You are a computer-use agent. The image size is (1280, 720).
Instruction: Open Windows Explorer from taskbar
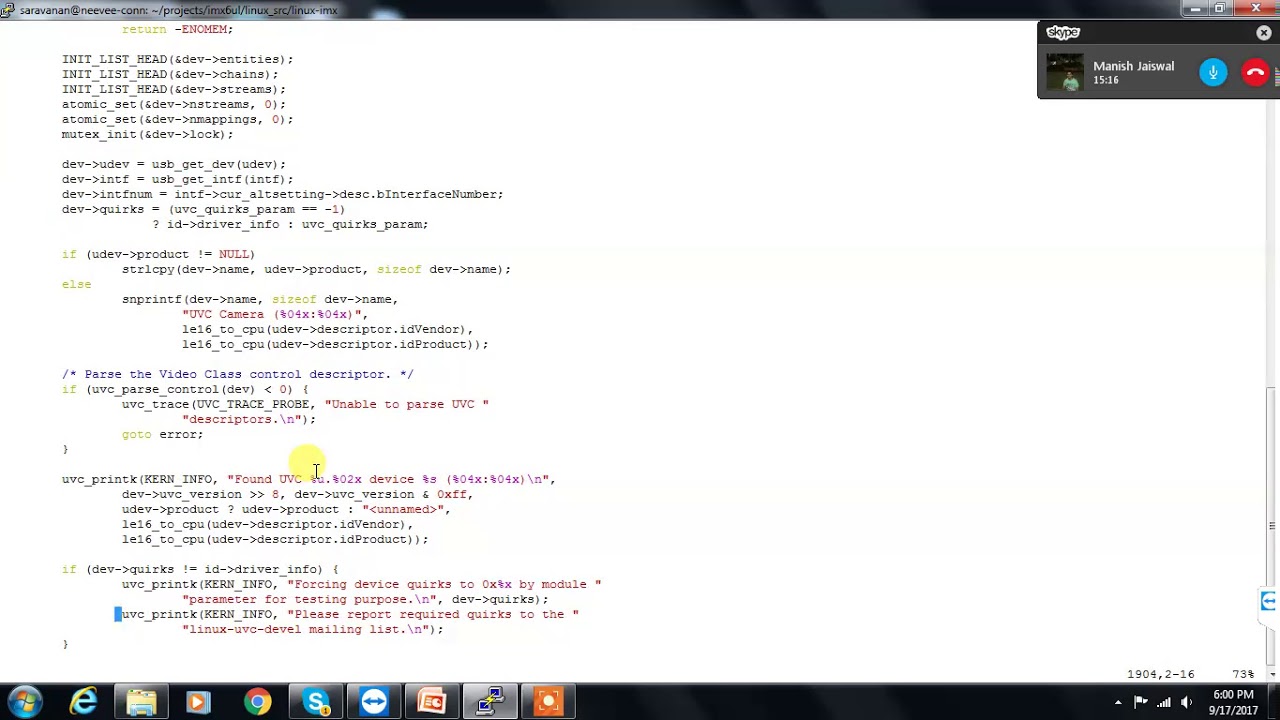[x=141, y=702]
